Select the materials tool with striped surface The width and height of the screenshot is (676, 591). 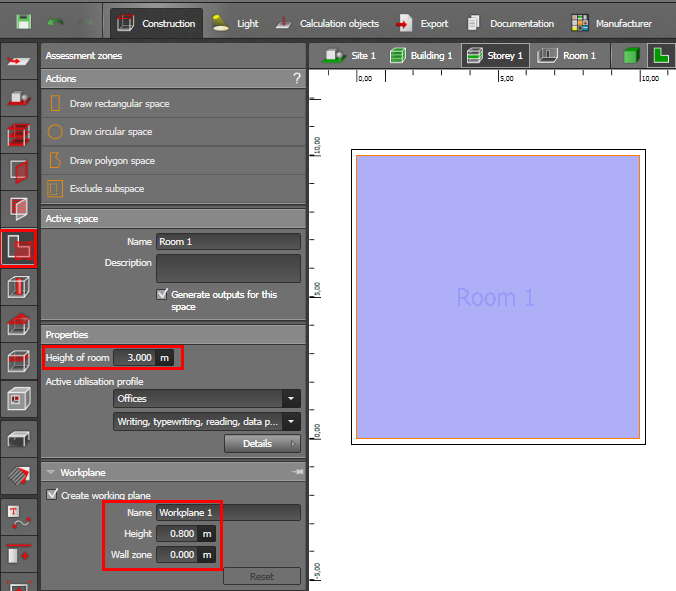pos(19,476)
